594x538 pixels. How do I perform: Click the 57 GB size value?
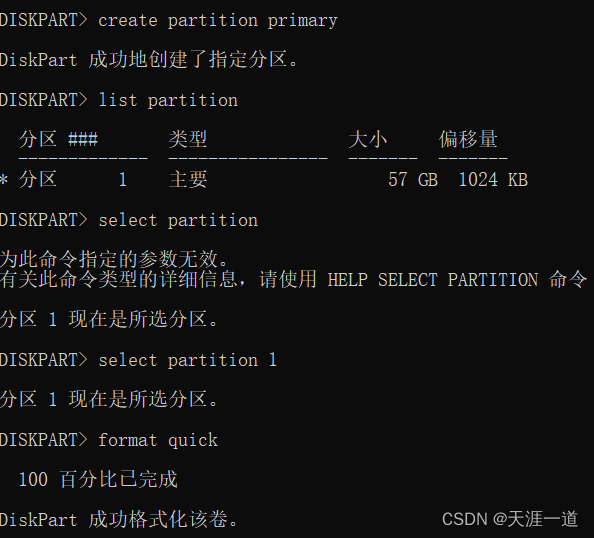click(x=413, y=180)
